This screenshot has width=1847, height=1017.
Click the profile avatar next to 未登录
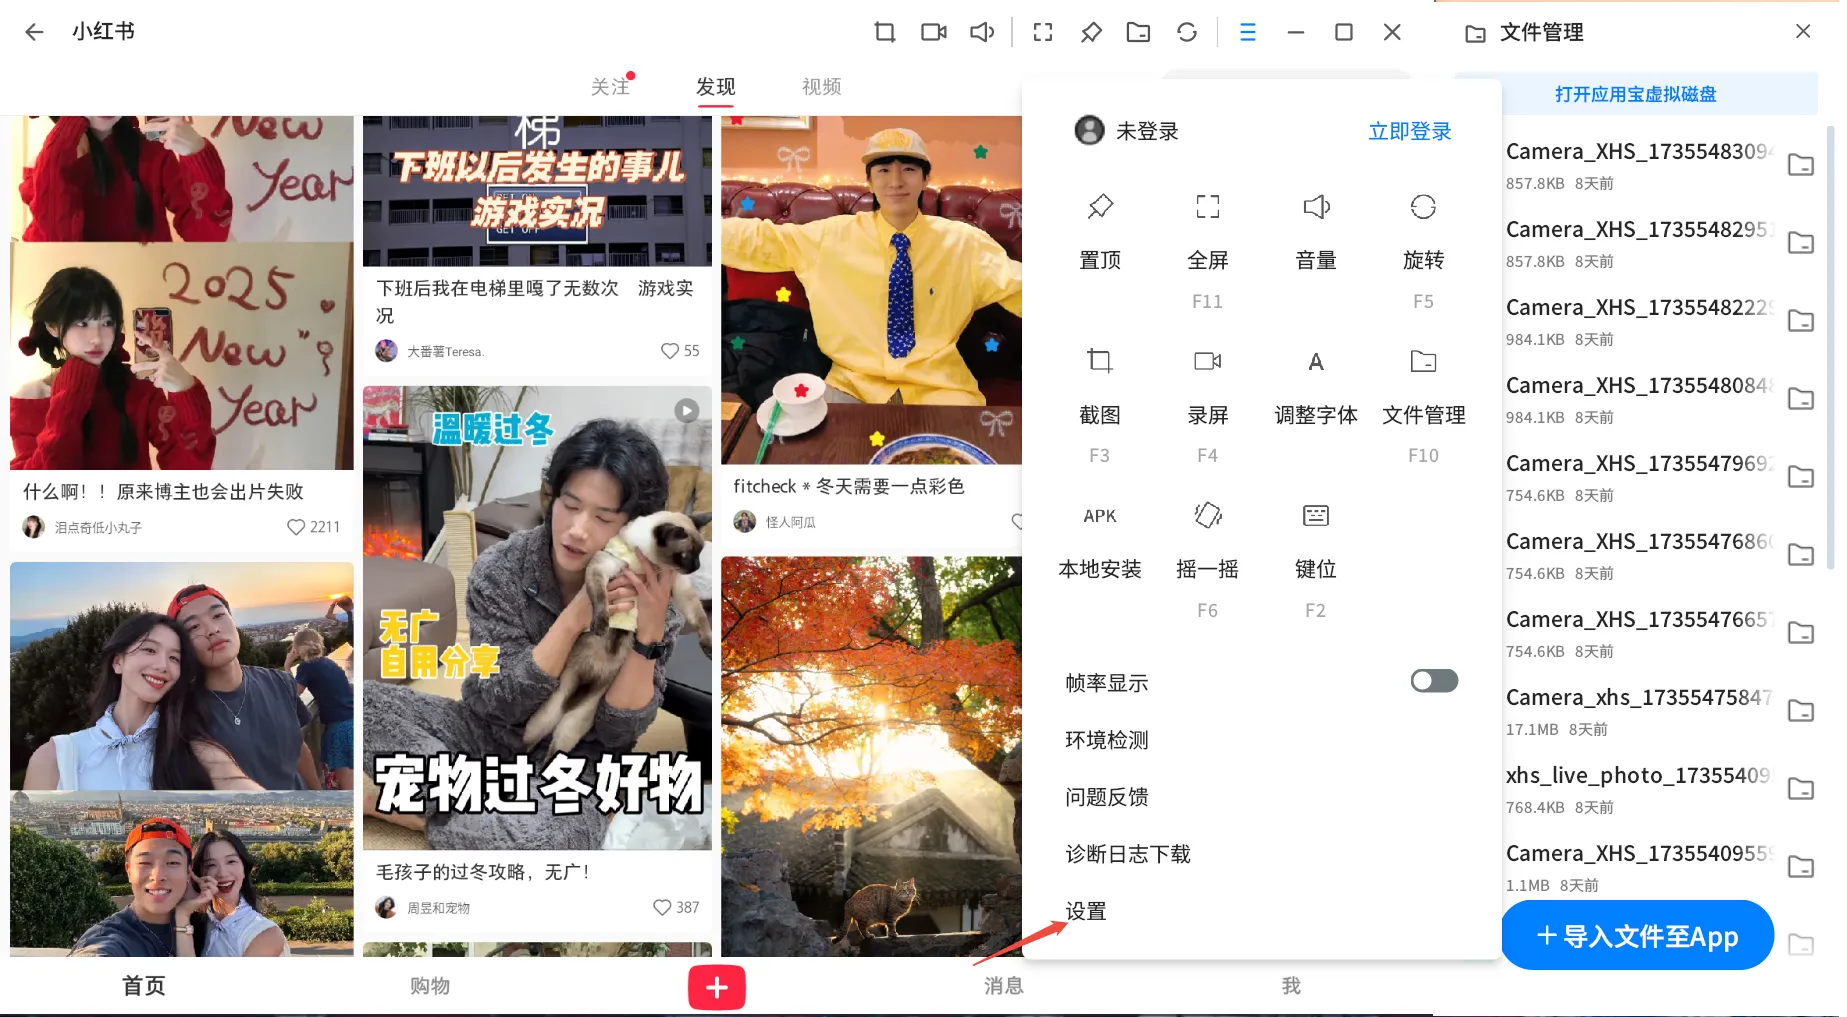click(1089, 130)
